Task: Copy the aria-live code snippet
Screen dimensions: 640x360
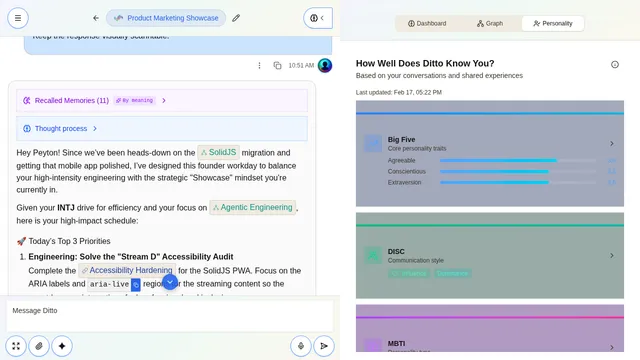Action: click(136, 284)
